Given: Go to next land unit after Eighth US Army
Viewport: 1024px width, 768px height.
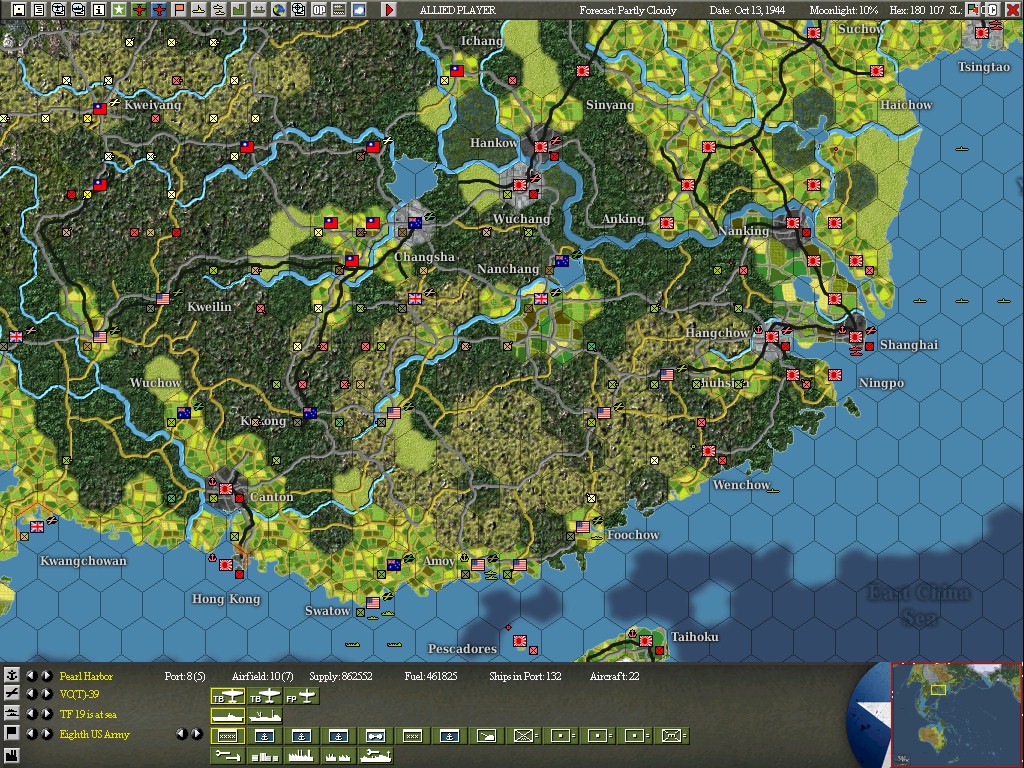Looking at the screenshot, I should (46, 733).
